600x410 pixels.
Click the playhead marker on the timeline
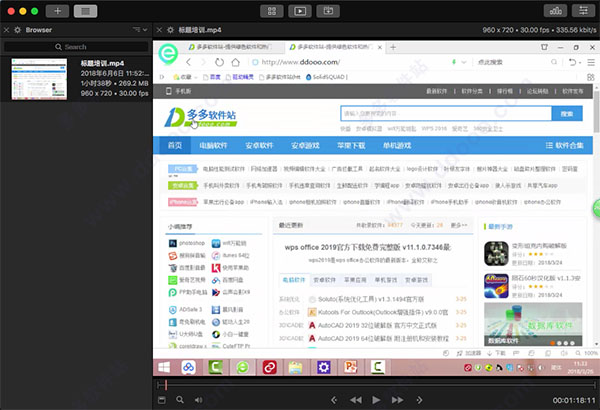166,385
